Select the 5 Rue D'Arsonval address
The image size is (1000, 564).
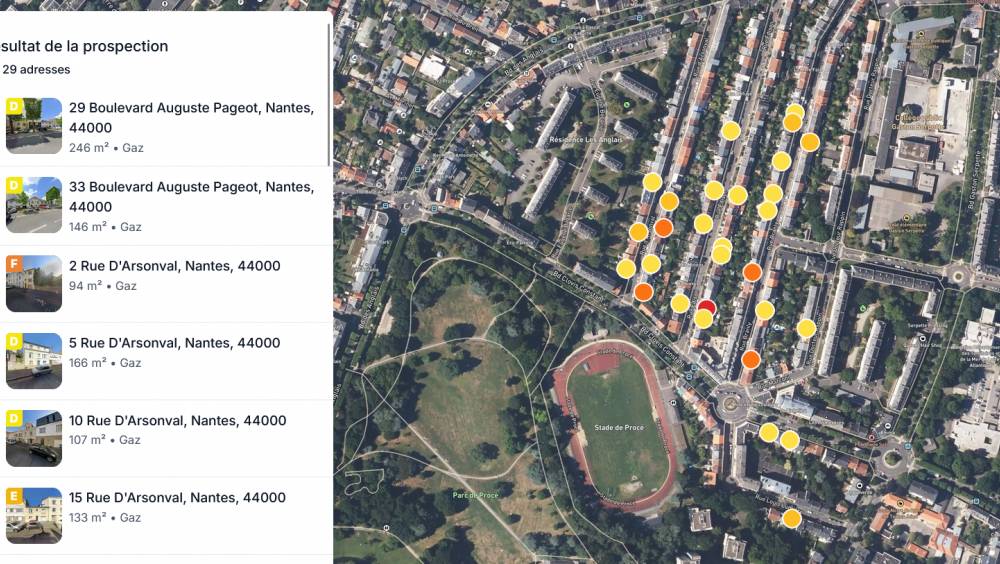tap(165, 361)
